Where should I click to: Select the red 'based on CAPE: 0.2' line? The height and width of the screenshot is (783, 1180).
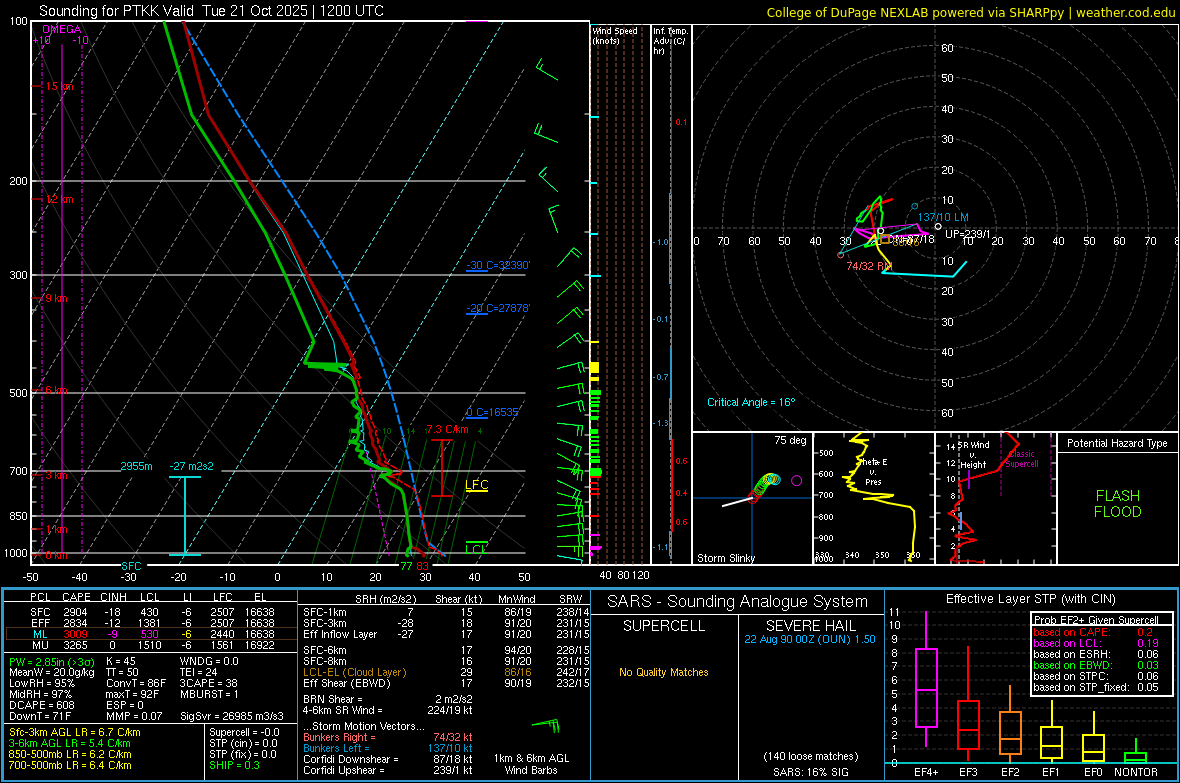pyautogui.click(x=1093, y=632)
